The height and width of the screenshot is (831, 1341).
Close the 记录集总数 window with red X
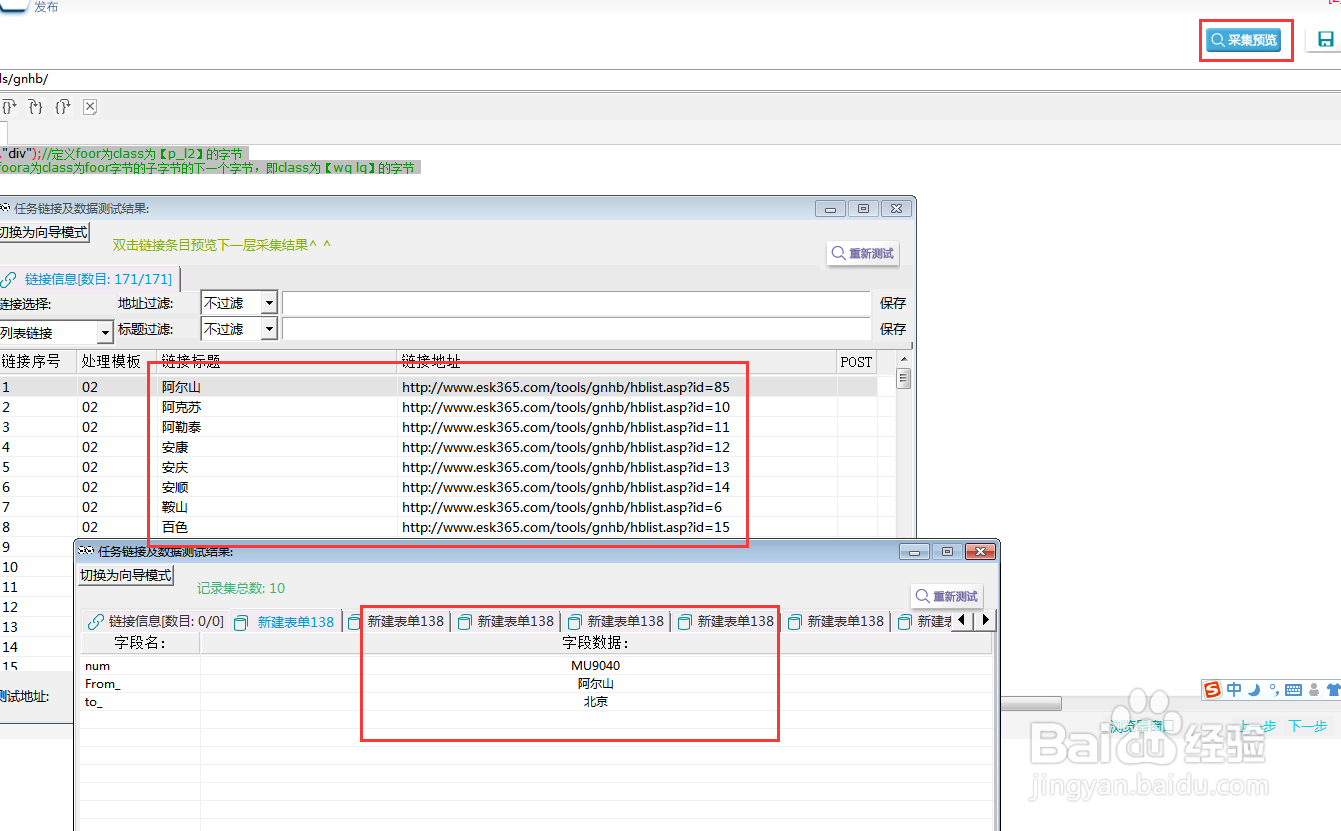click(981, 552)
